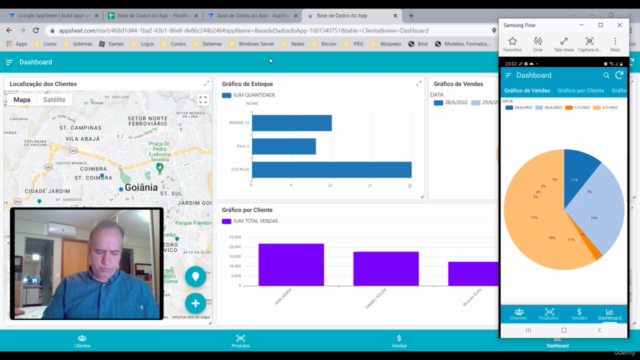Open the Bitcoin bookmark folder

coord(324,44)
